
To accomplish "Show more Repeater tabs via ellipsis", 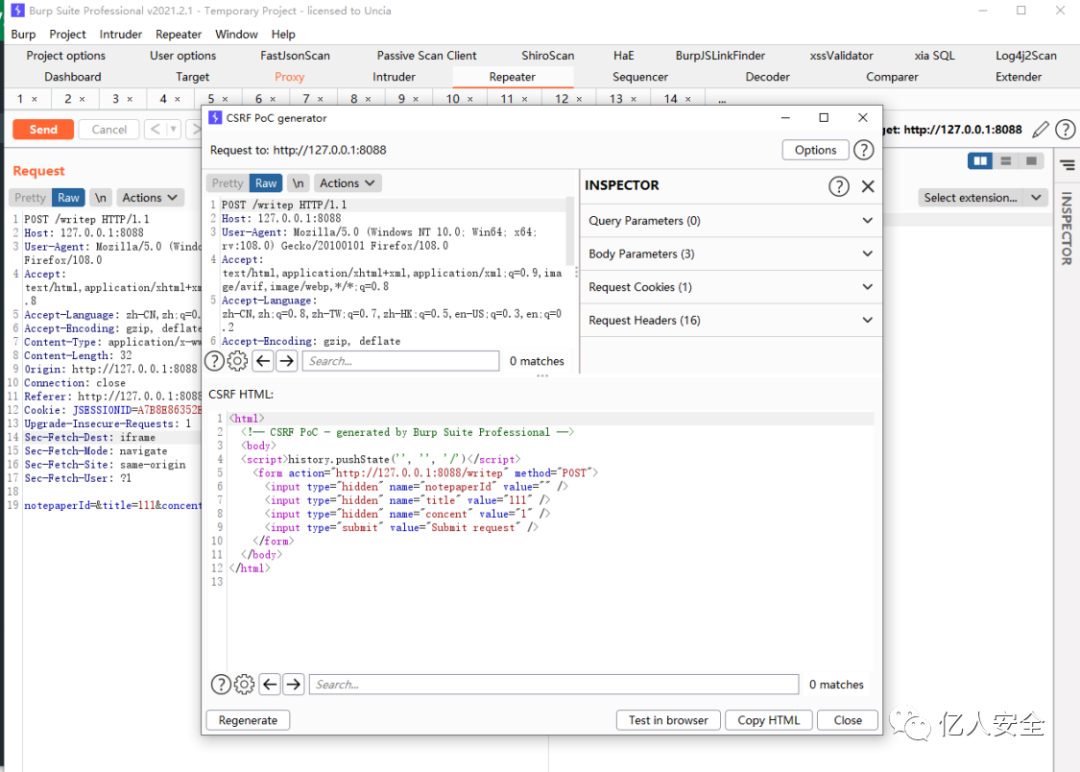I will (722, 100).
